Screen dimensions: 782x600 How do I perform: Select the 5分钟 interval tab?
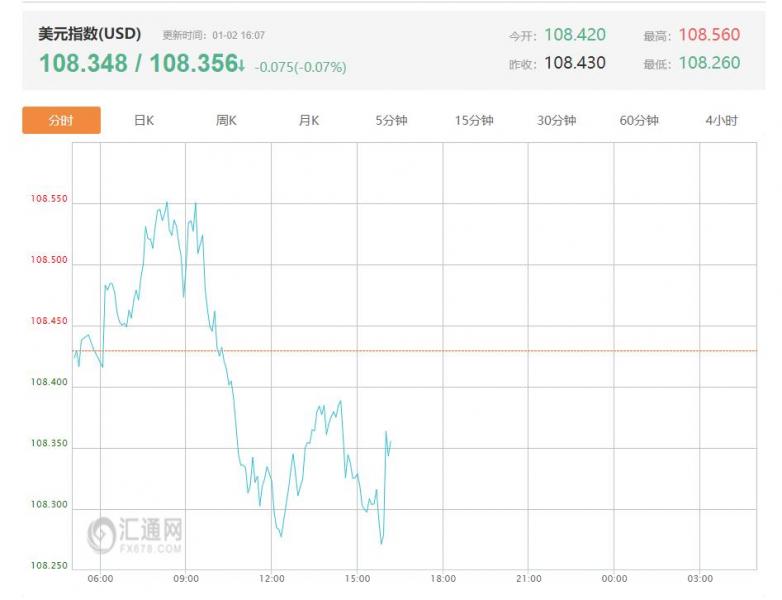coord(391,121)
